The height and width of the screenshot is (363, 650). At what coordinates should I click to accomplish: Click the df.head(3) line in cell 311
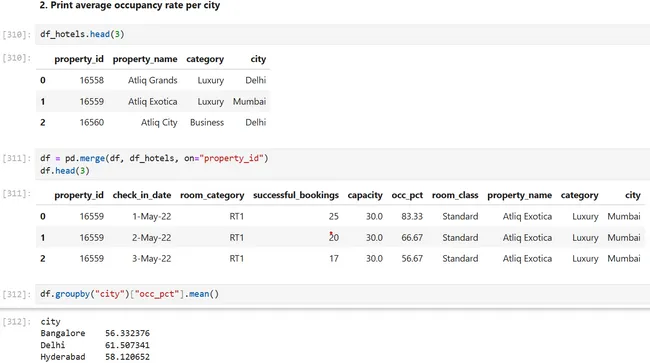tap(65, 171)
